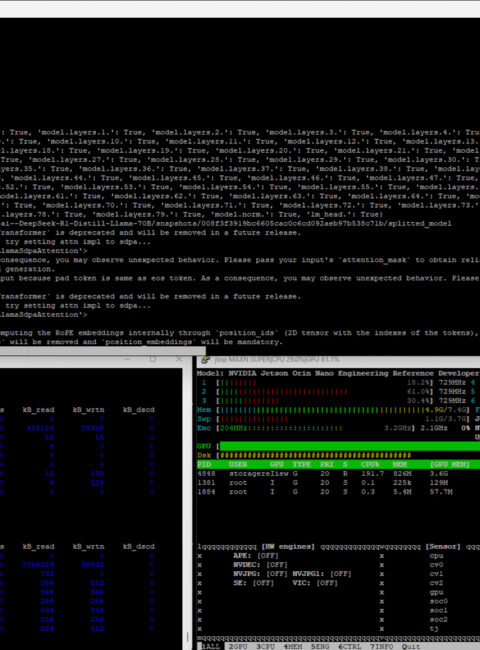
Task: Click the cv1 sensor row
Action: pos(436,574)
